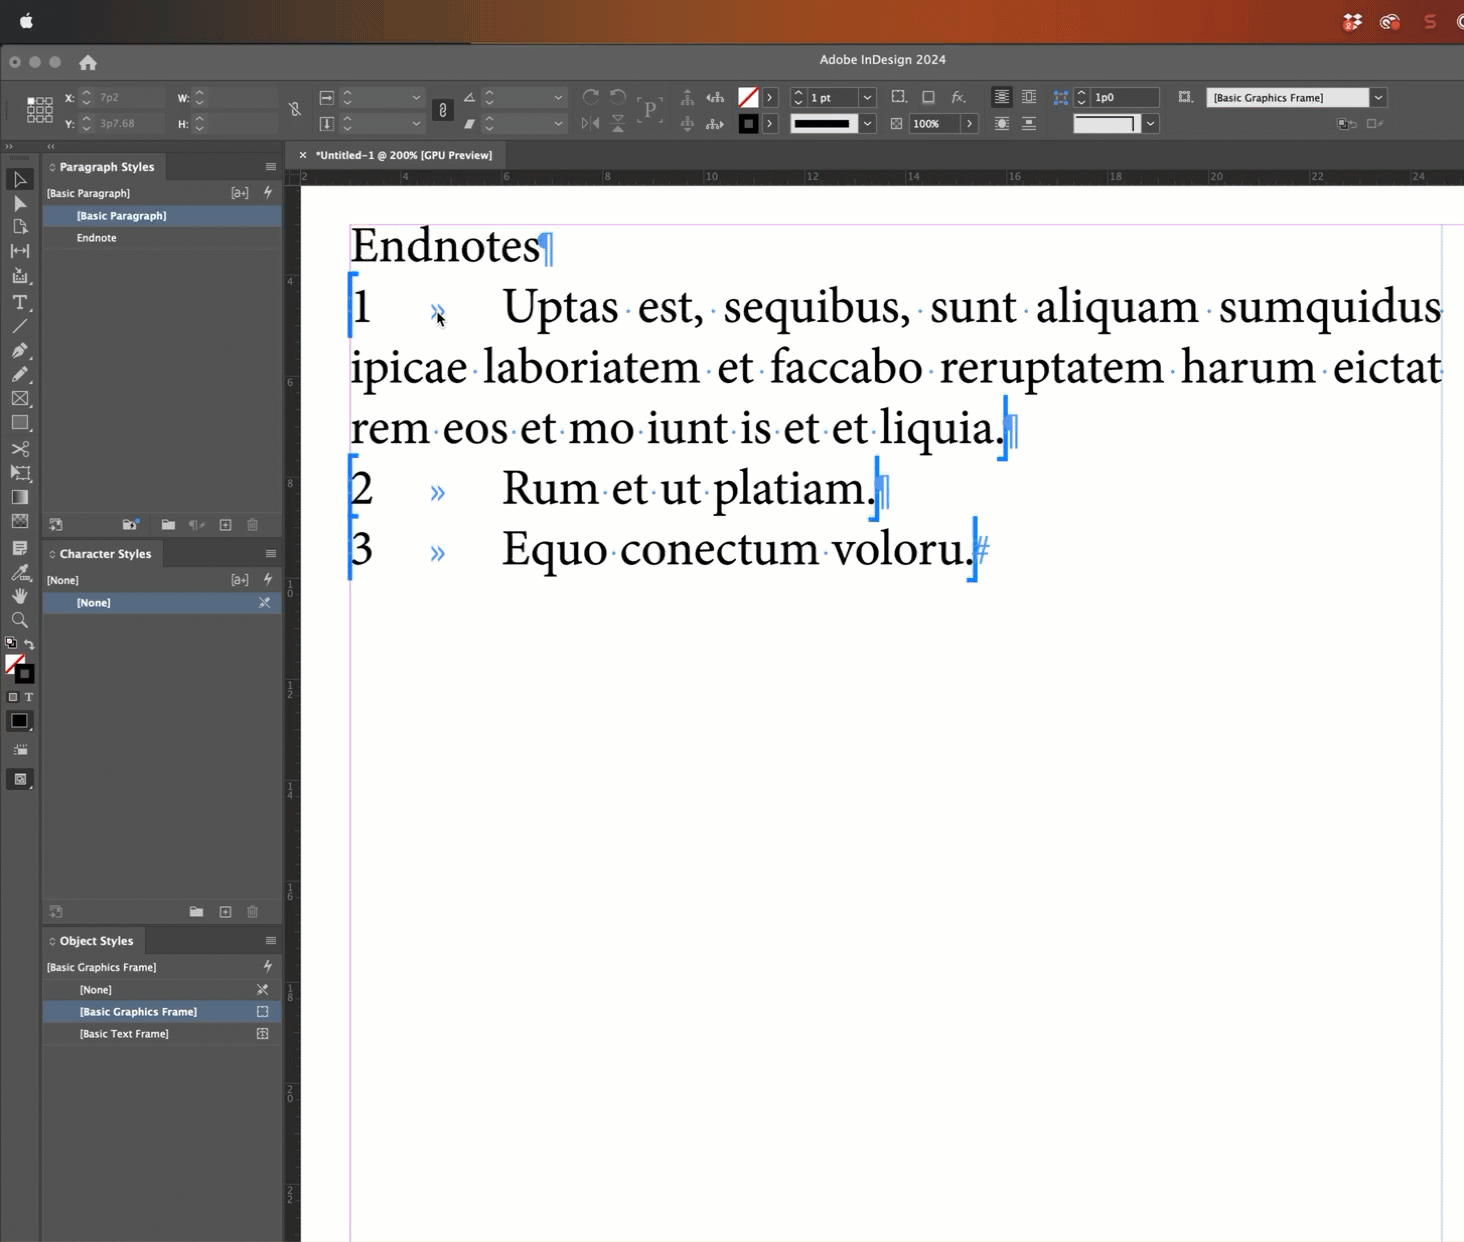1464x1242 pixels.
Task: Open object style dropdown Basic Graphics Frame
Action: (1378, 97)
